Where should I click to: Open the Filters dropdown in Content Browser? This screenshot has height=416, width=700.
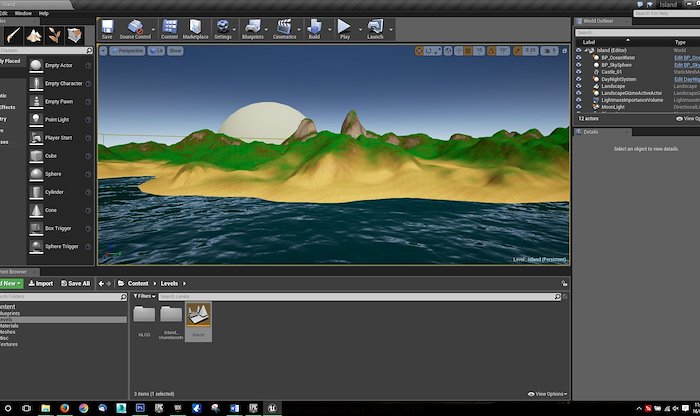click(144, 296)
